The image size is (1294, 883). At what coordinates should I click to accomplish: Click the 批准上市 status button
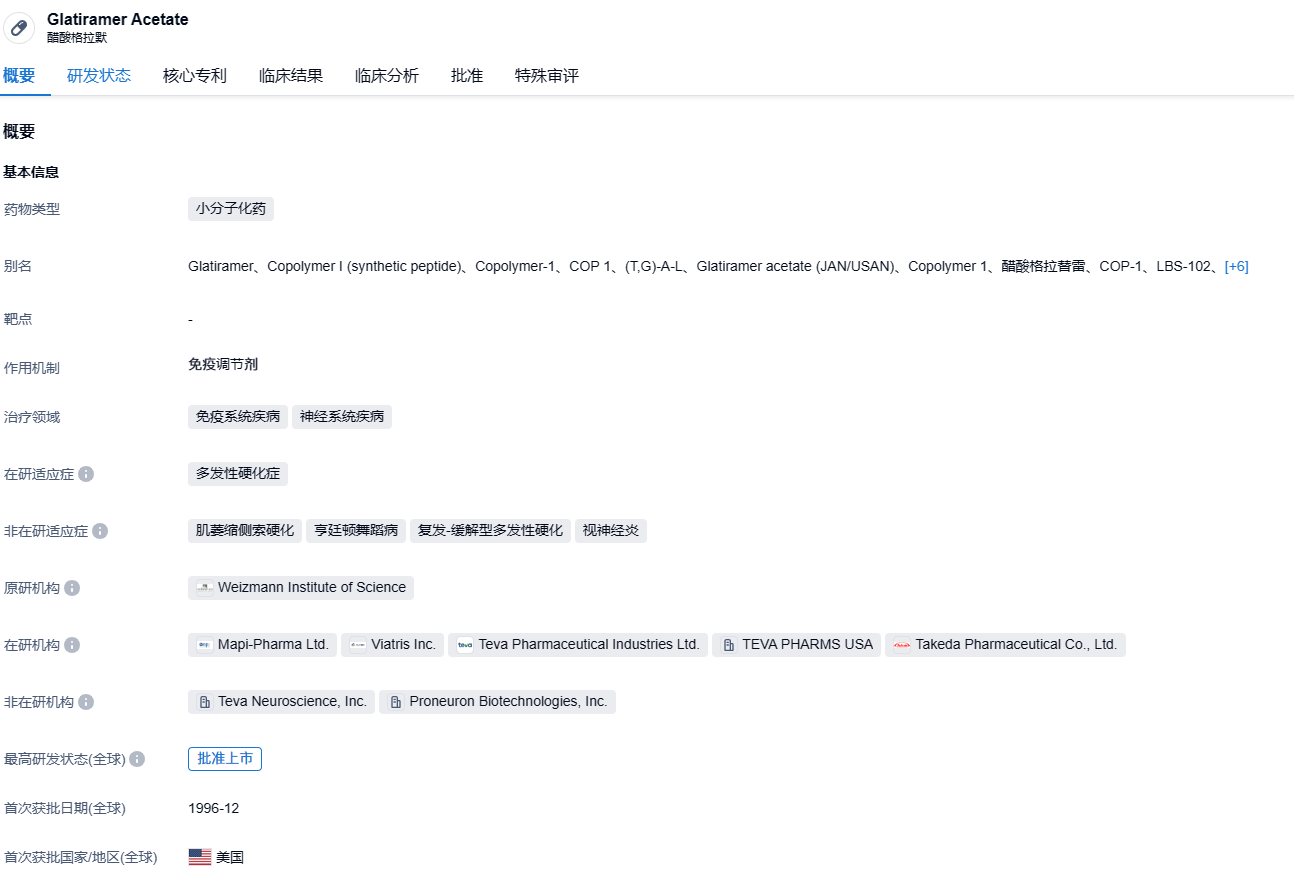[225, 759]
